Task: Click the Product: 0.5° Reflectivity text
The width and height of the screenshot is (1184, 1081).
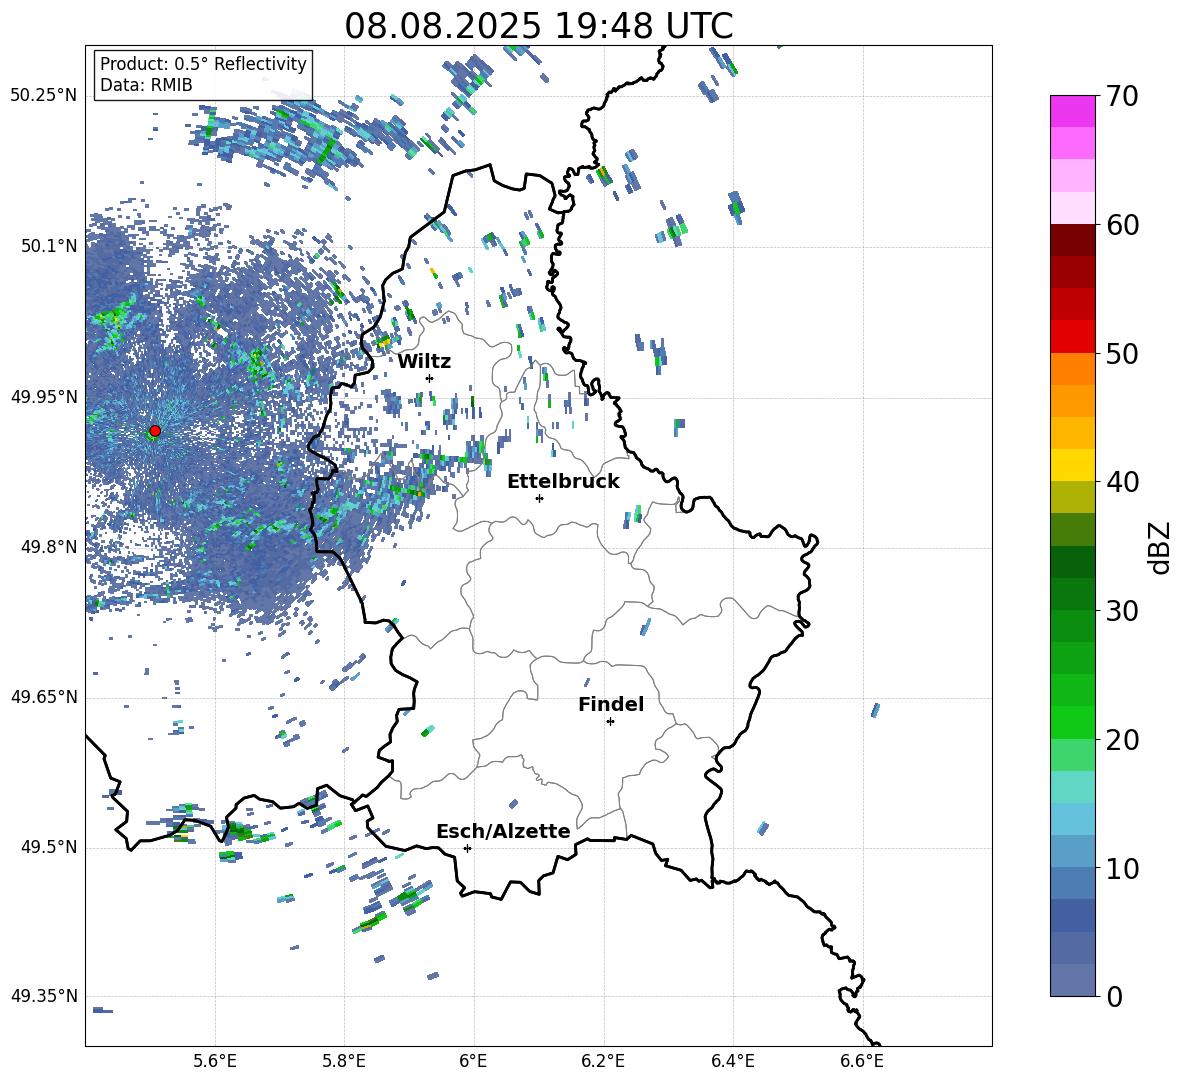Action: pos(203,64)
